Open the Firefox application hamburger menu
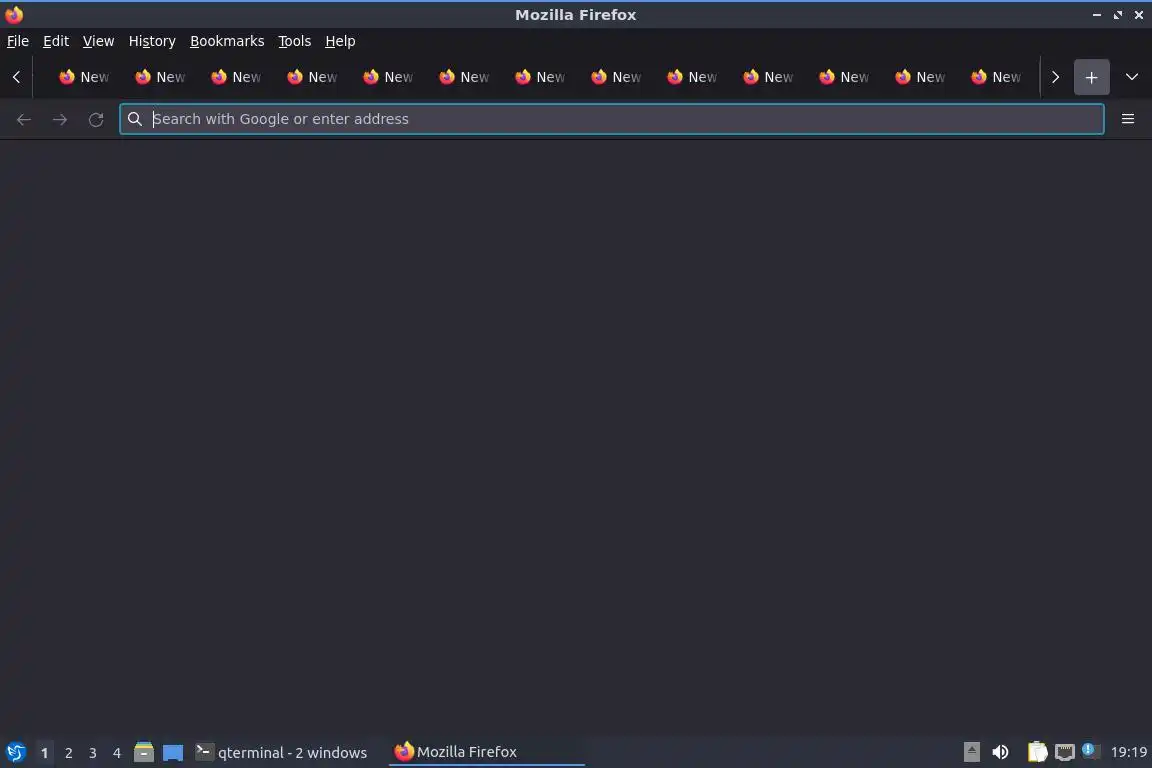This screenshot has width=1152, height=768. coord(1128,119)
